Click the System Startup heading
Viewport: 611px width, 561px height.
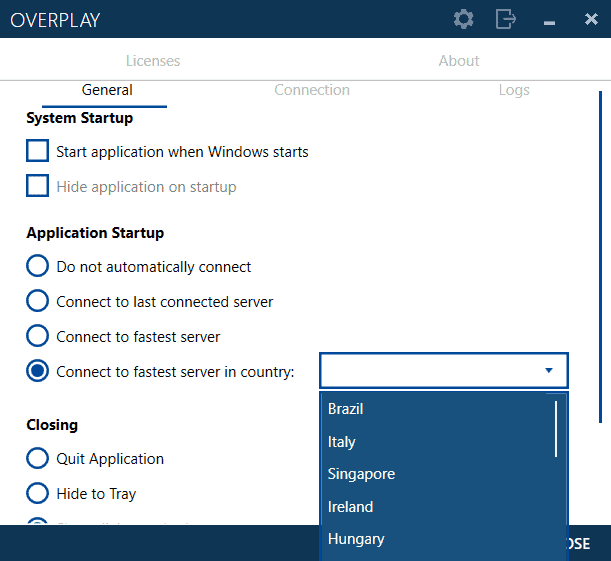click(79, 118)
